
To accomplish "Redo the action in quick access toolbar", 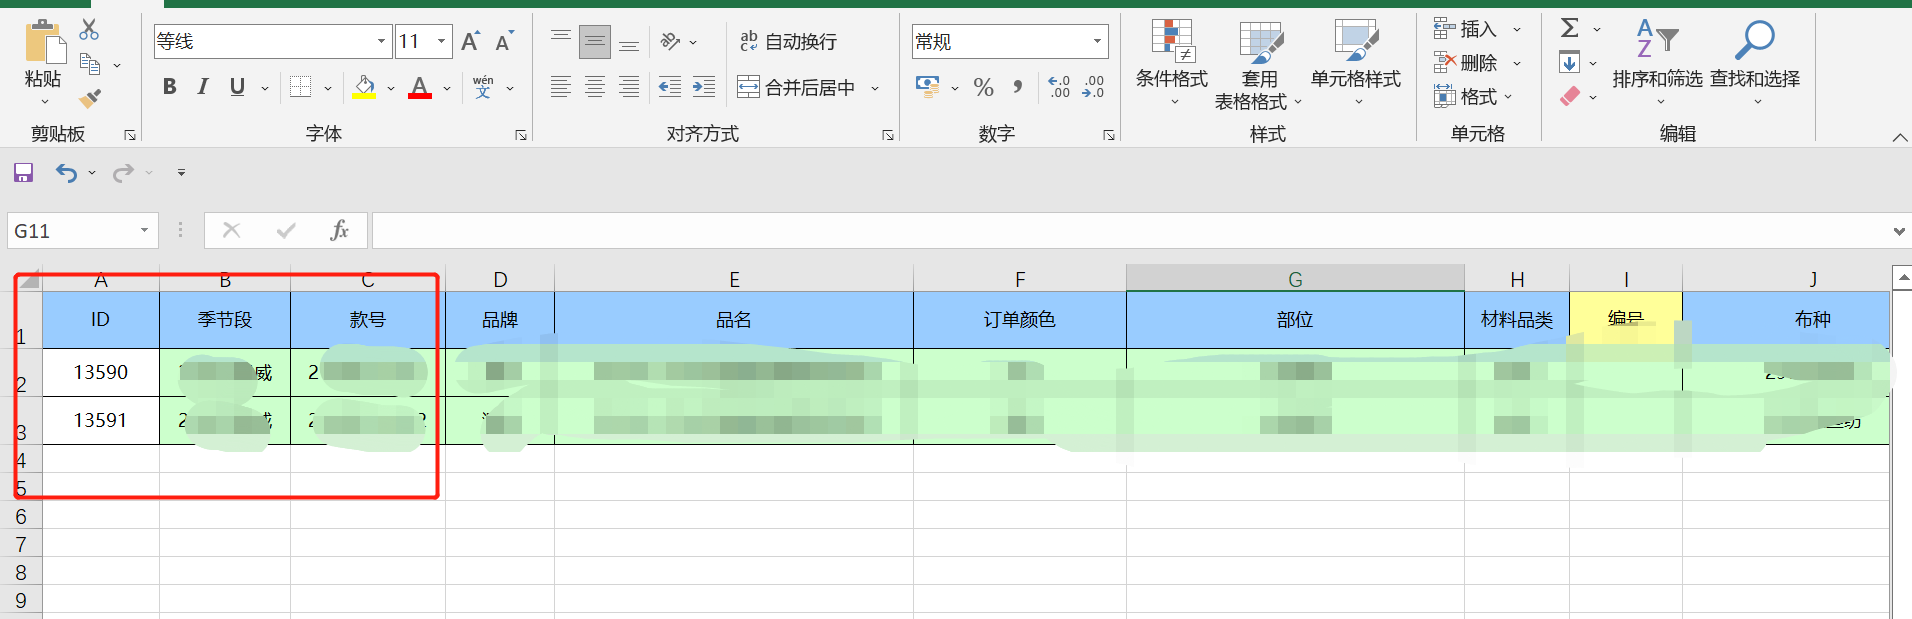I will 123,173.
